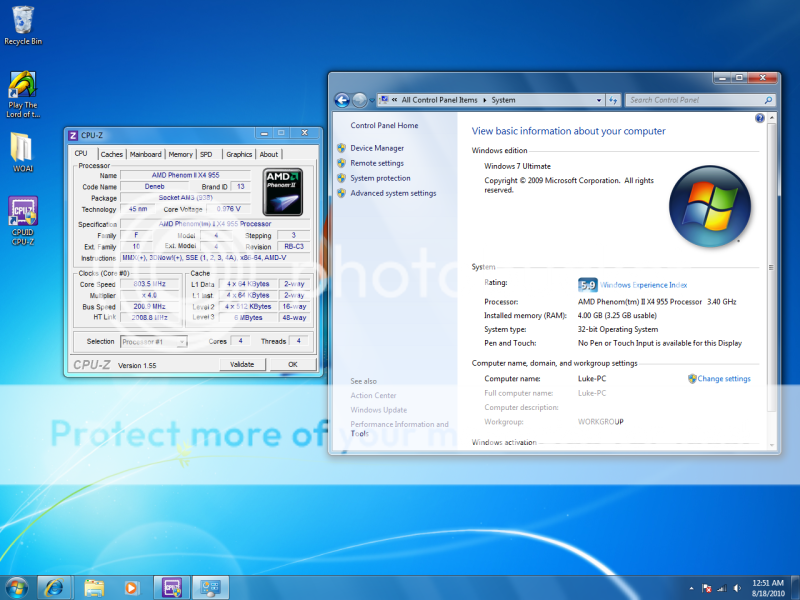Open the WOAI folder on desktop

[22, 153]
